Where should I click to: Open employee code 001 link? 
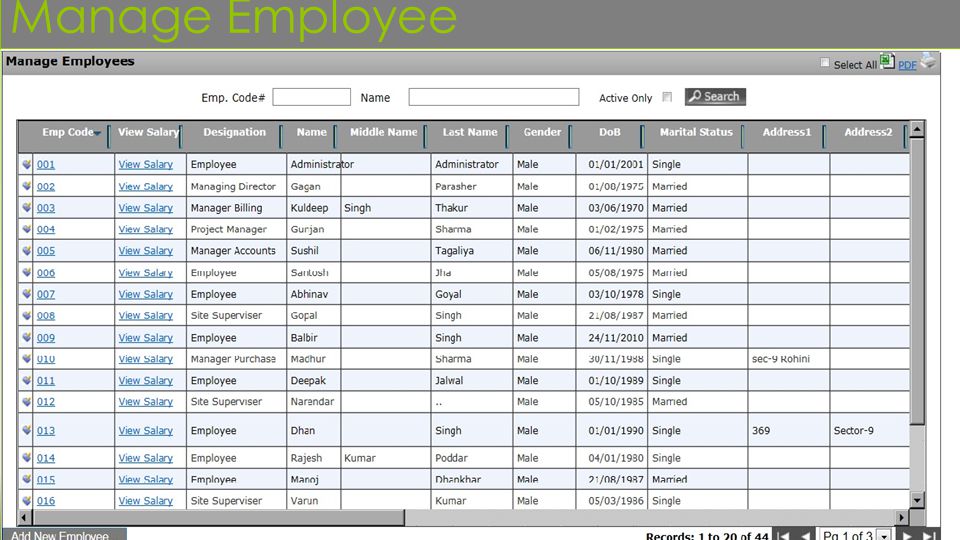46,164
